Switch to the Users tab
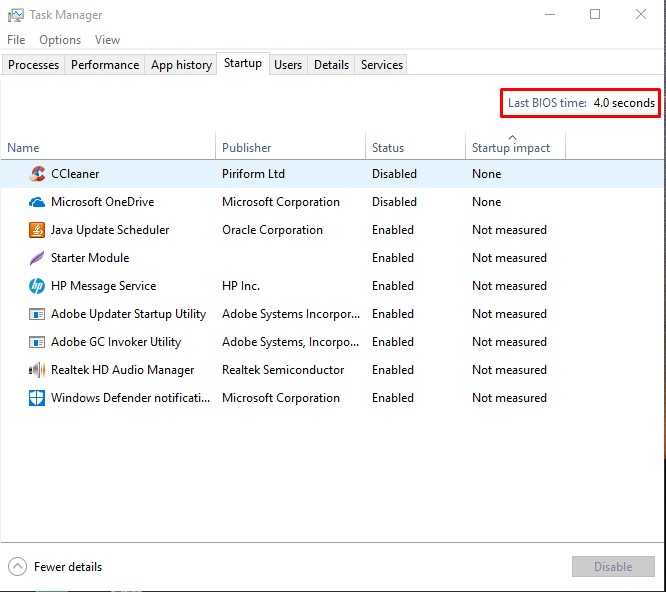The width and height of the screenshot is (666, 592). [288, 65]
